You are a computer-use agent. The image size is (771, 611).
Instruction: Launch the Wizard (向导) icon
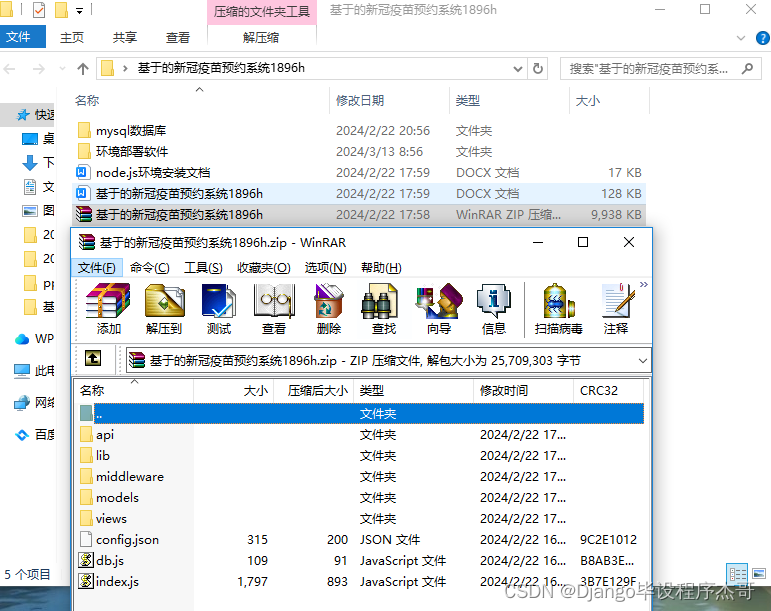pyautogui.click(x=439, y=309)
